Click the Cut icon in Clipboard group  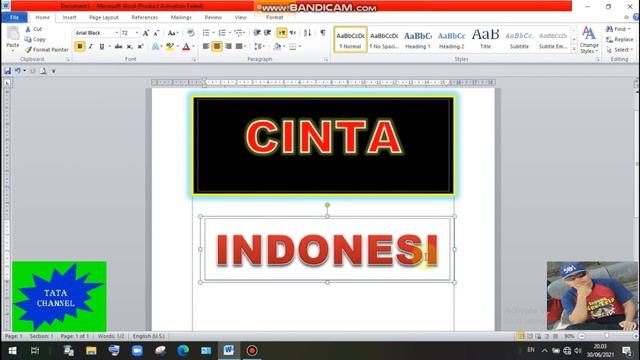(28, 29)
